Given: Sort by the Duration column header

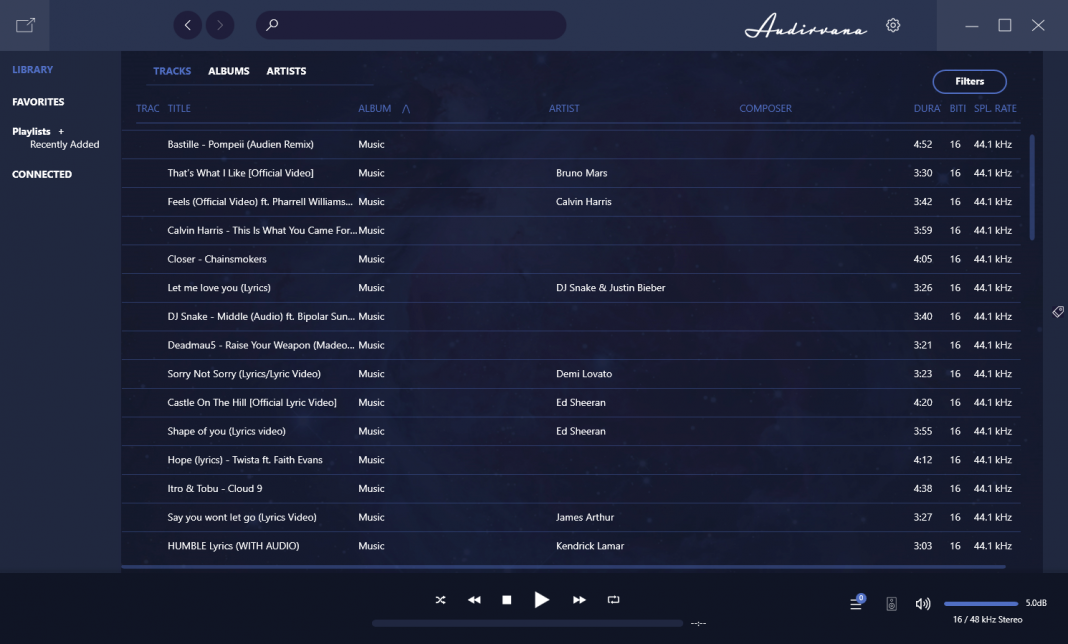Looking at the screenshot, I should (927, 108).
